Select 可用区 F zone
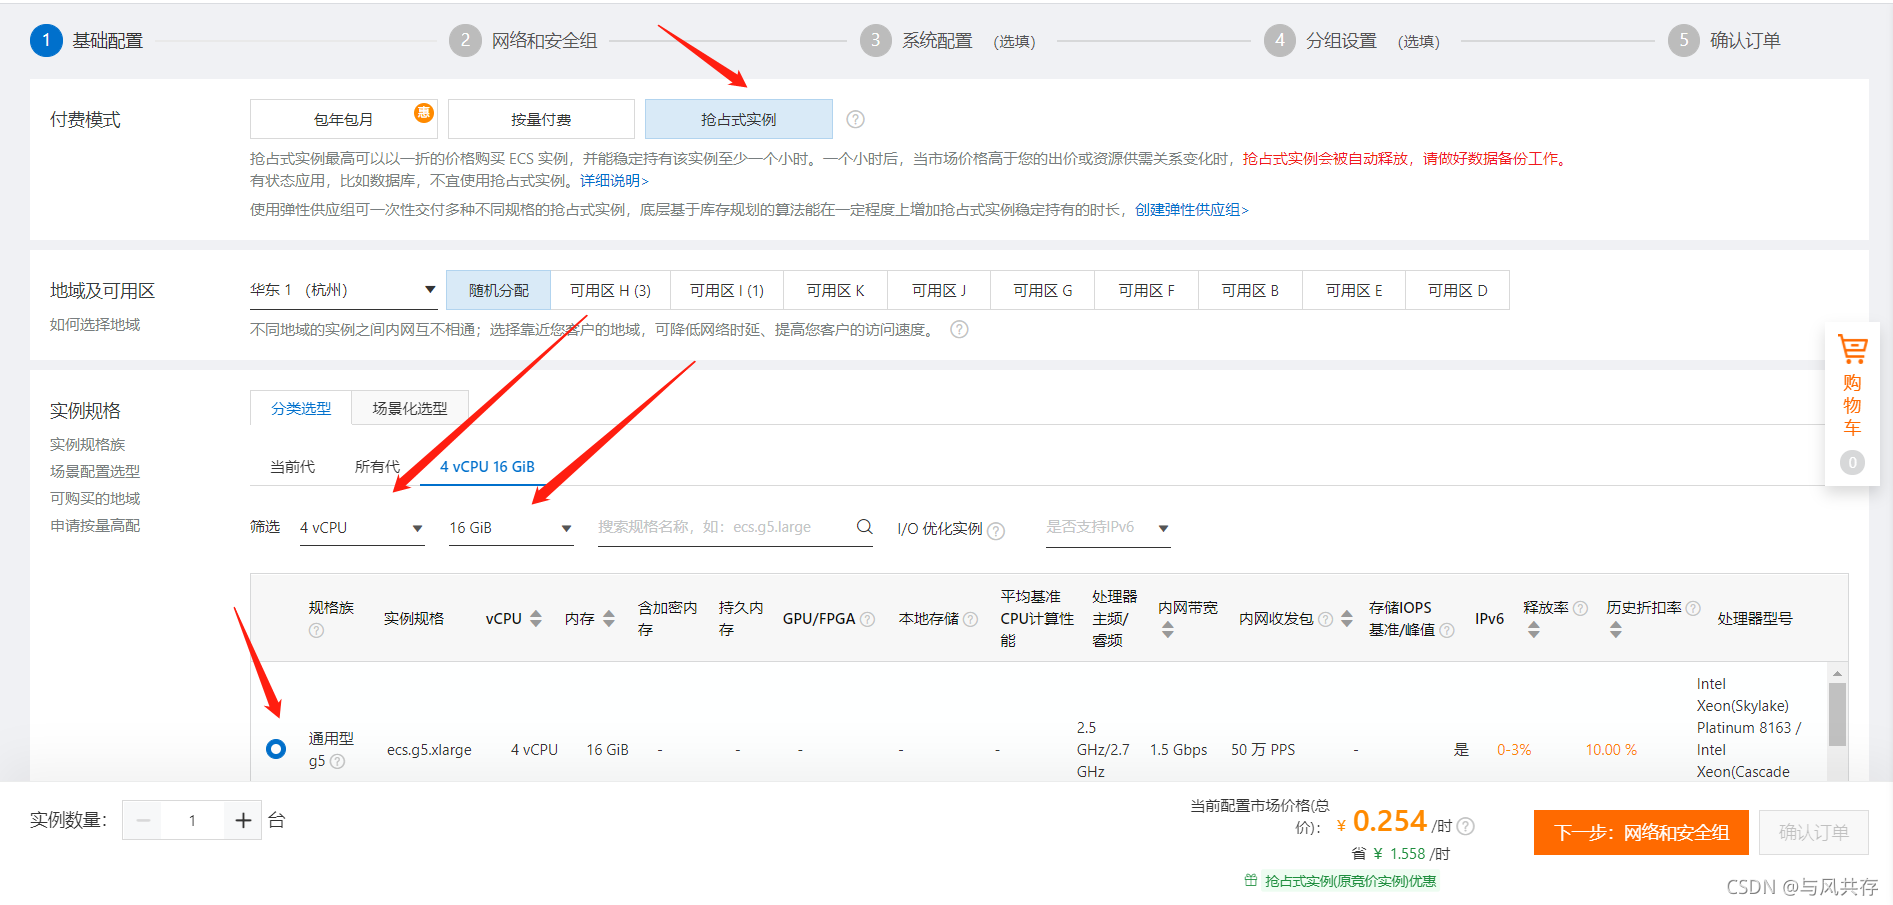This screenshot has width=1893, height=905. pos(1147,290)
